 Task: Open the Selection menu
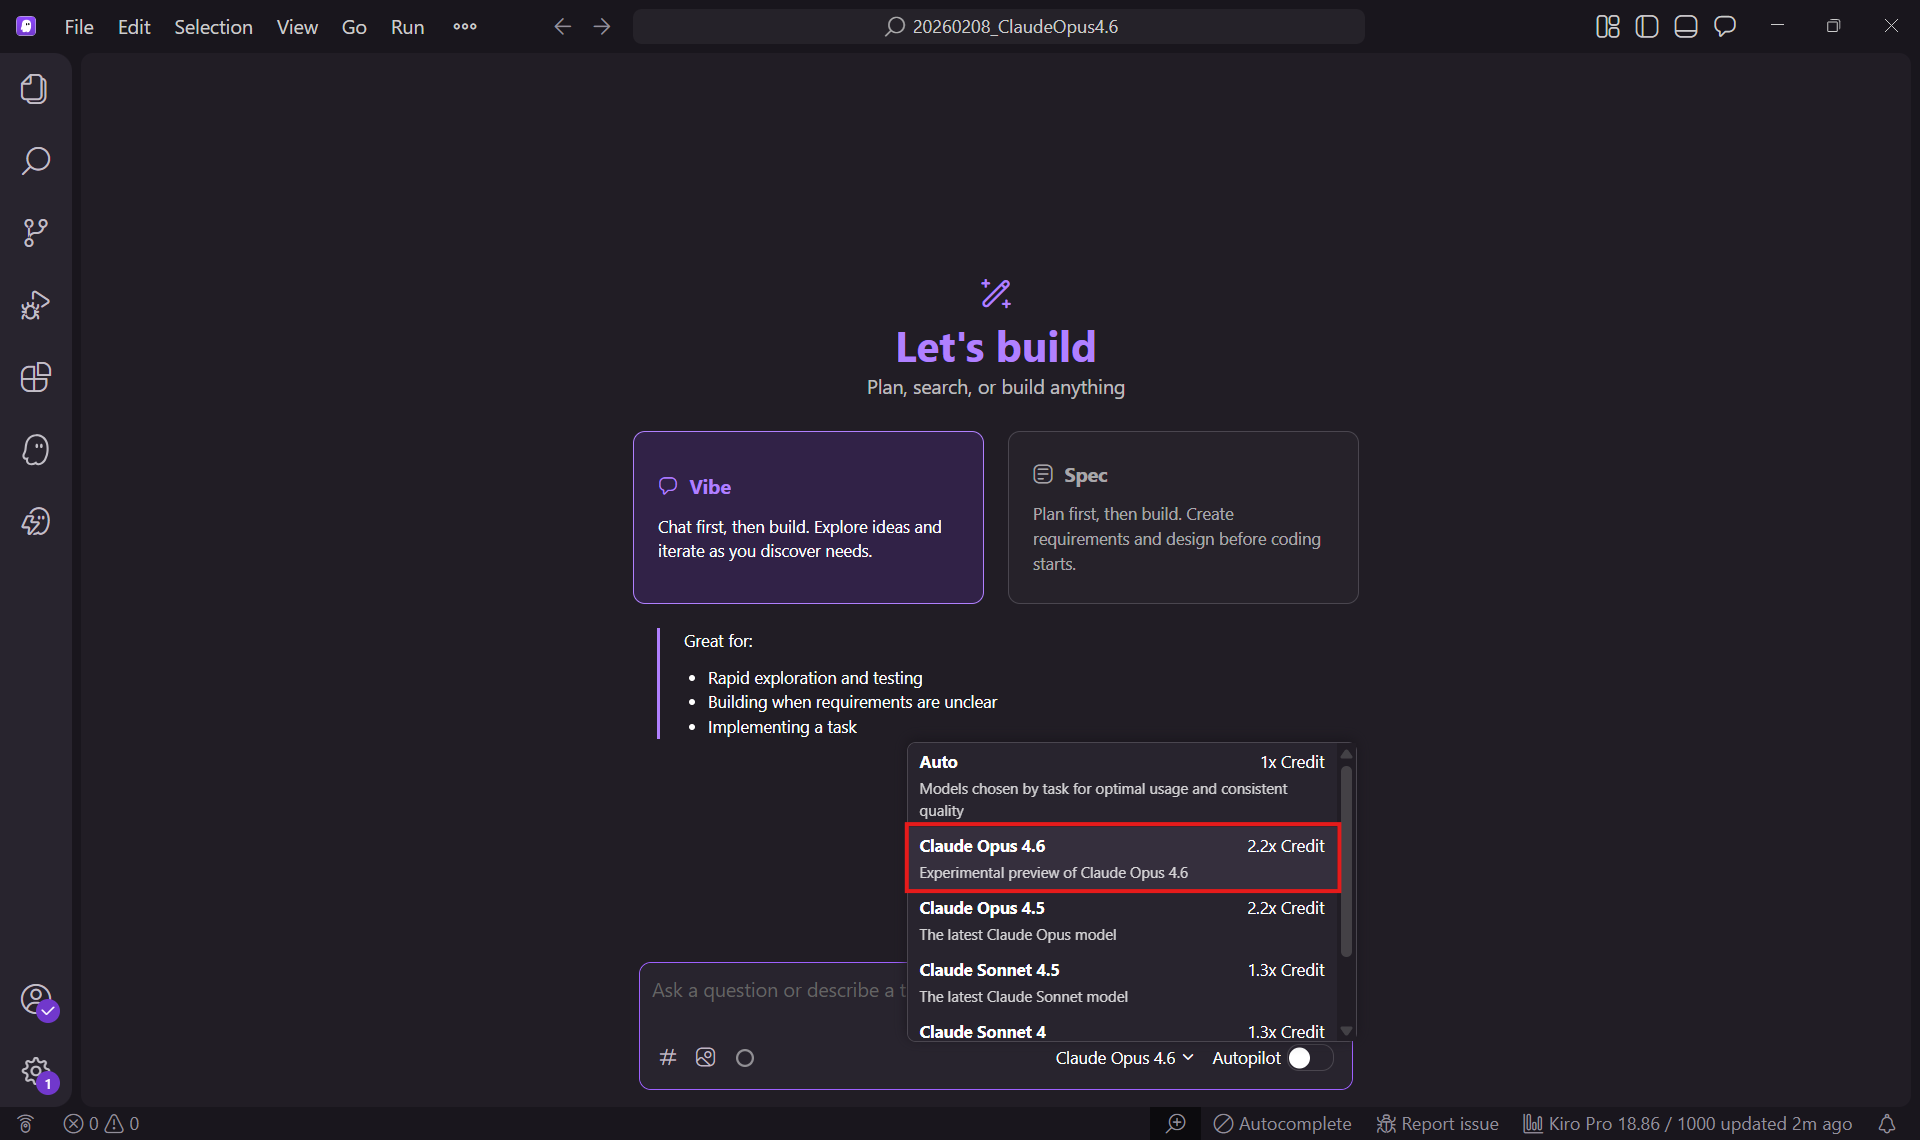coord(213,27)
